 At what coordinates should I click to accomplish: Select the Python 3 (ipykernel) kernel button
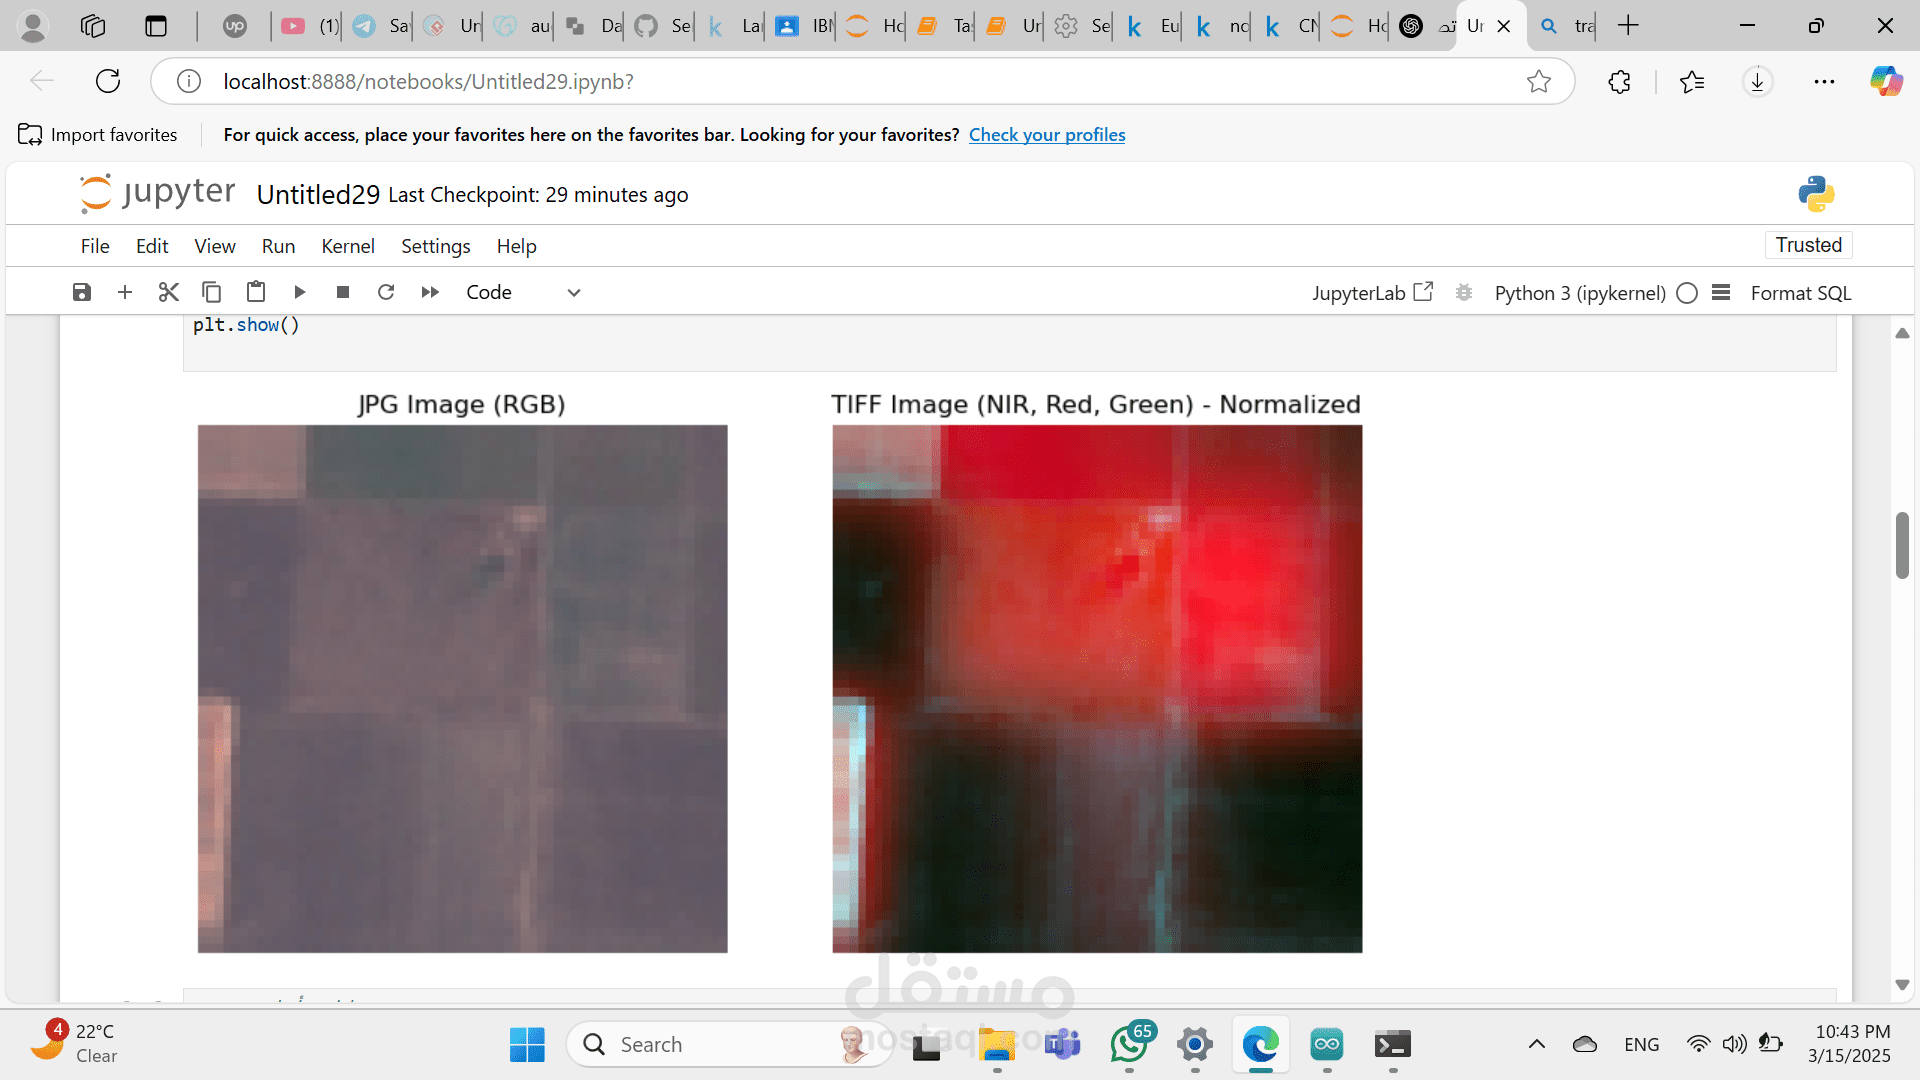pos(1580,292)
